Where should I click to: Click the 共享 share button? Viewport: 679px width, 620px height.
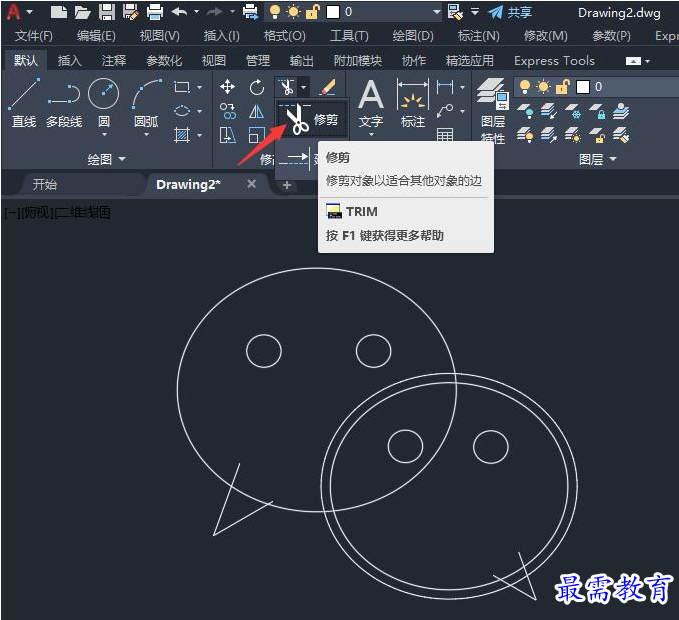coord(510,12)
